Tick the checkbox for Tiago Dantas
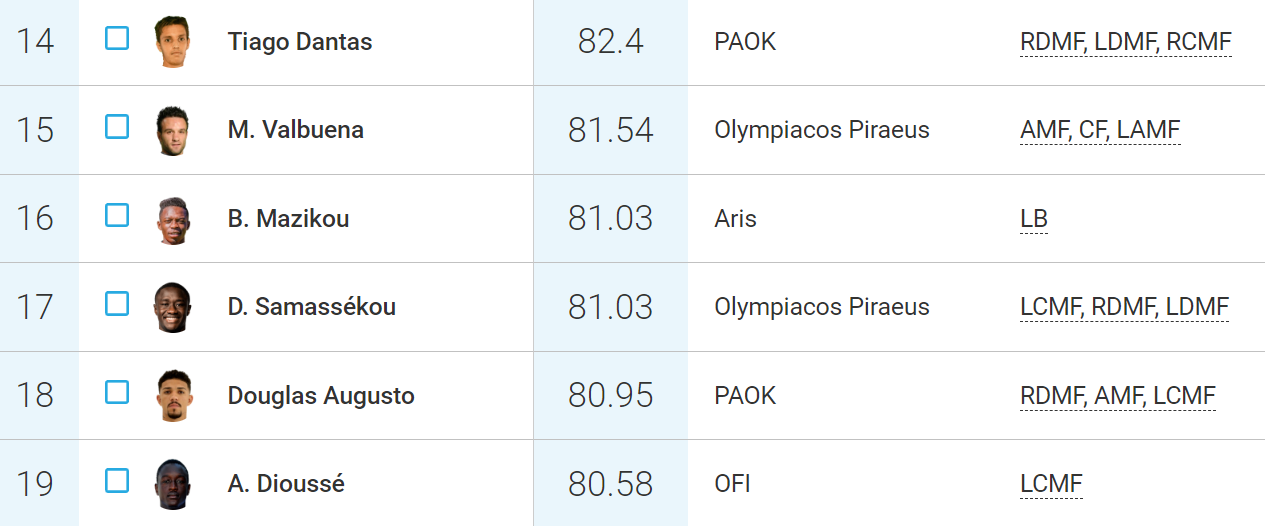This screenshot has width=1265, height=526. click(117, 39)
